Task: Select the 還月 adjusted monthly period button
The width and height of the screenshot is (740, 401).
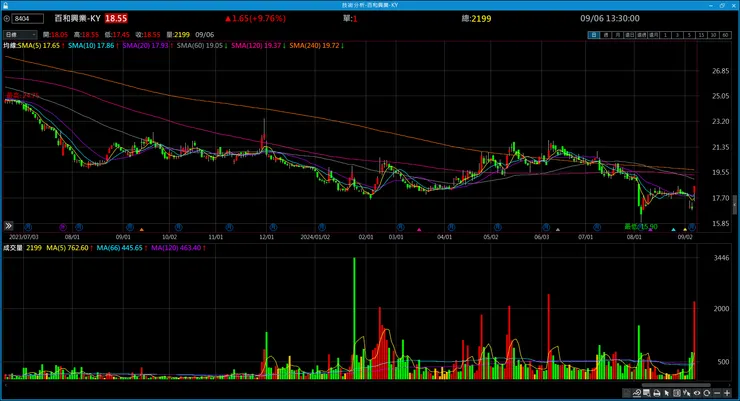Action: point(653,35)
